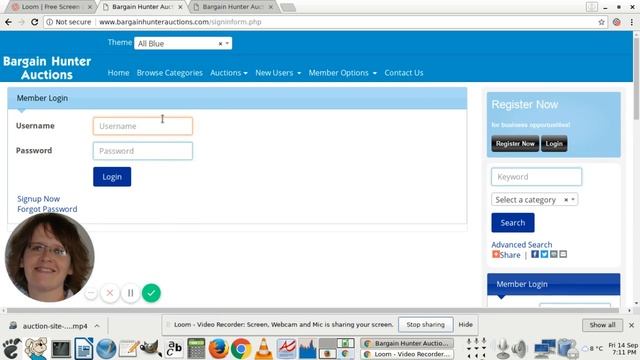Open the terminal icon in taskbar

click(x=60, y=349)
